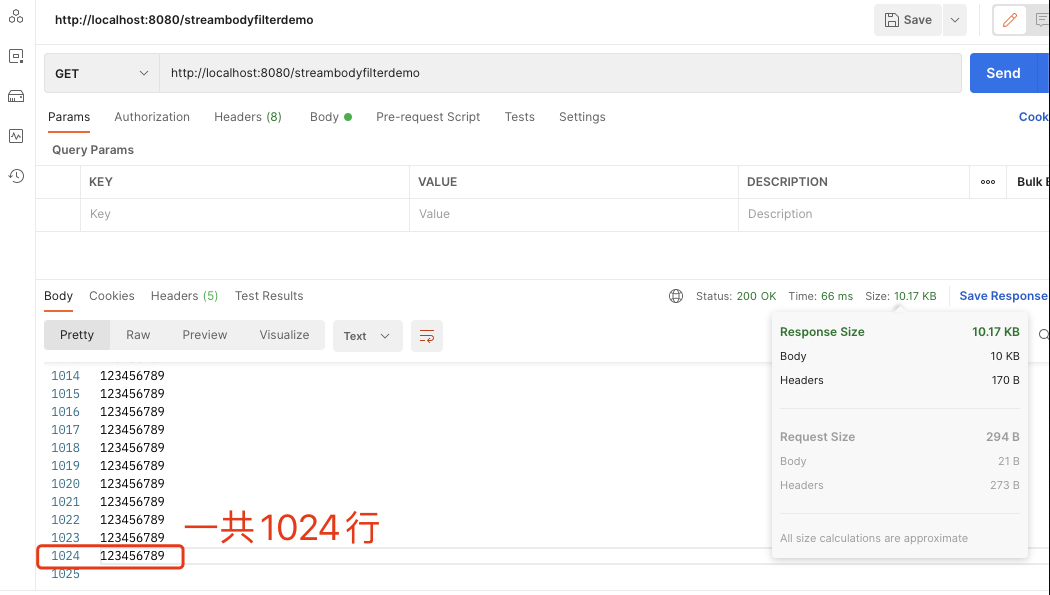Screen dimensions: 1050x595
Task: Click the Bulk Edit link
Action: 1033,182
